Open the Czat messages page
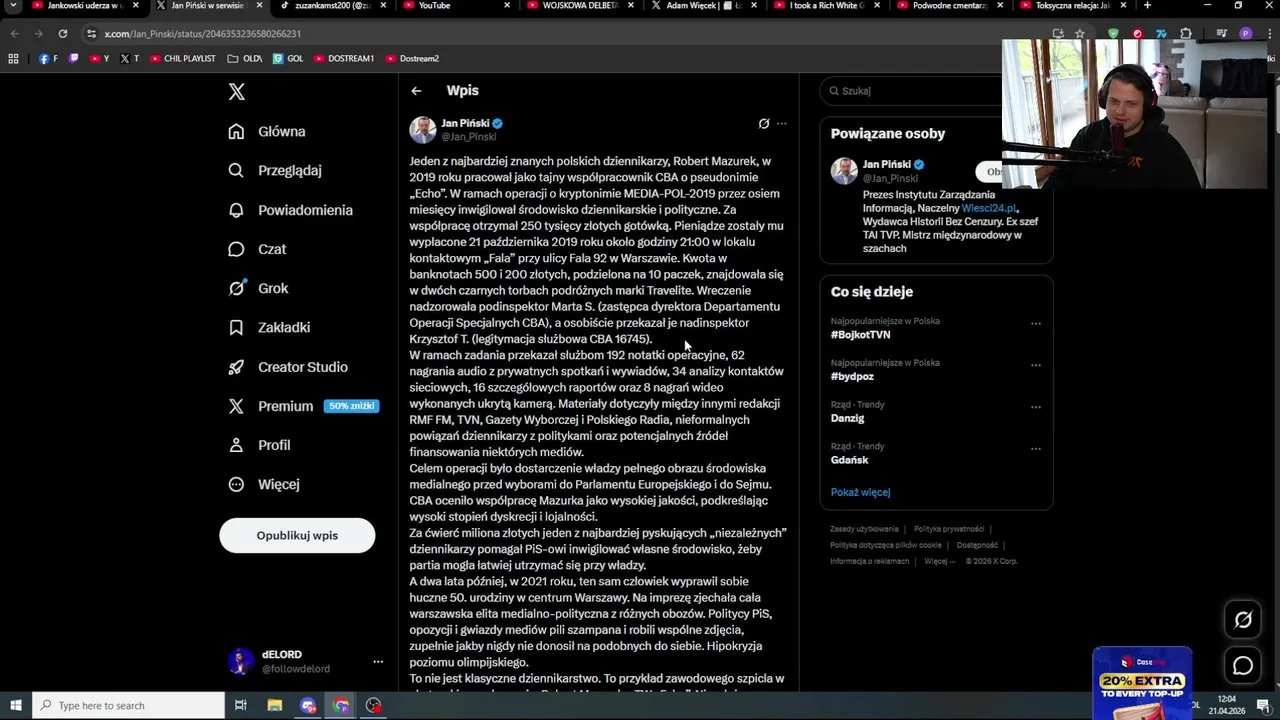This screenshot has width=1280, height=720. point(257,249)
